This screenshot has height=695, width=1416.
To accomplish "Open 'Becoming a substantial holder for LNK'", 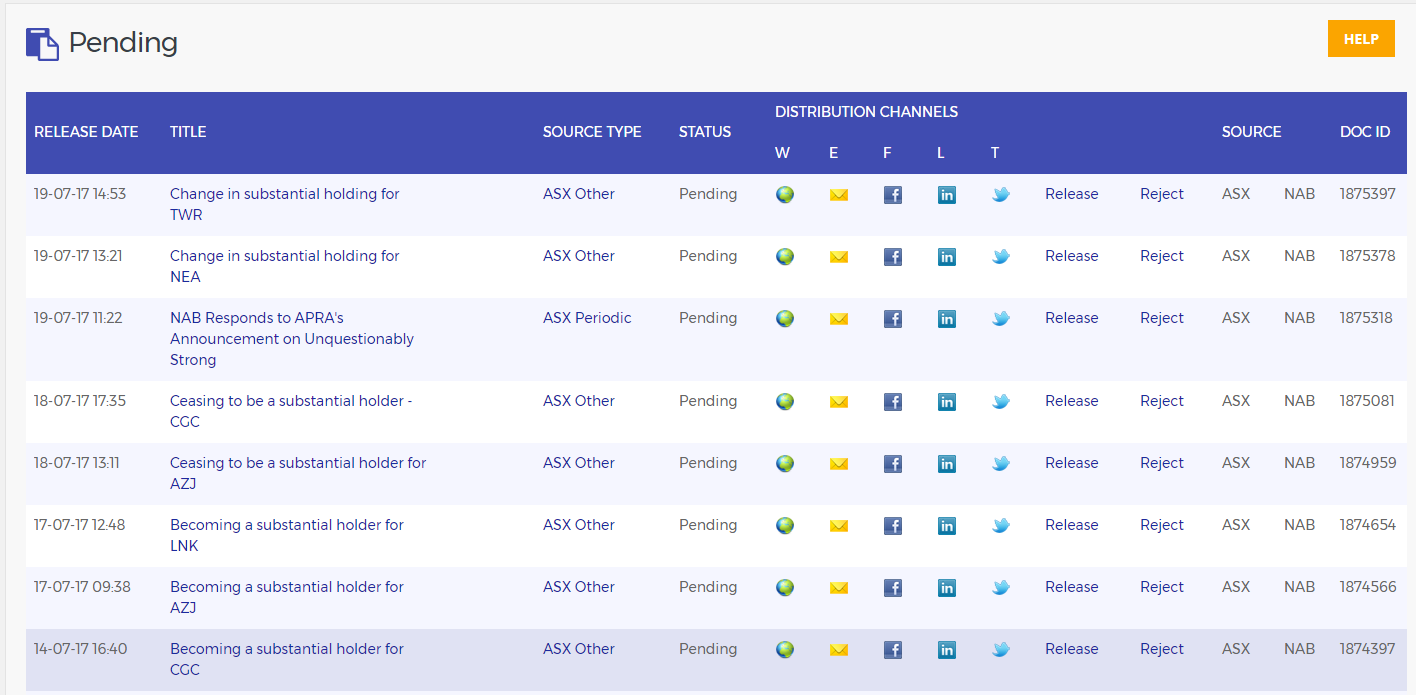I will point(287,535).
